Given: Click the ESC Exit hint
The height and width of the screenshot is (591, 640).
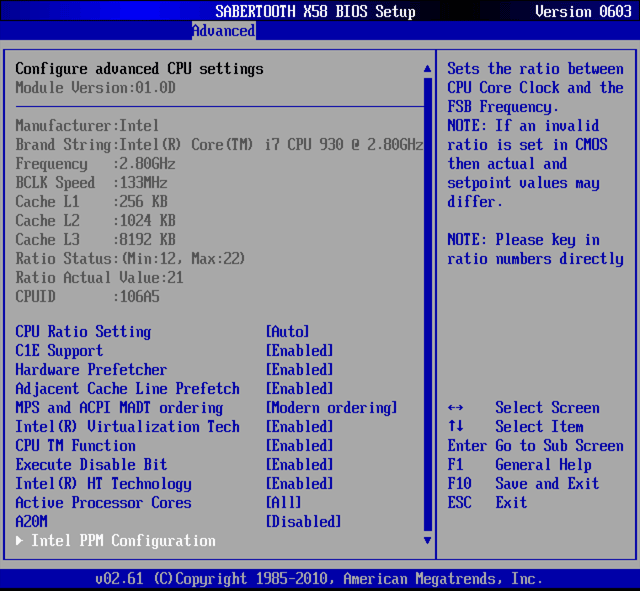Looking at the screenshot, I should [x=487, y=502].
